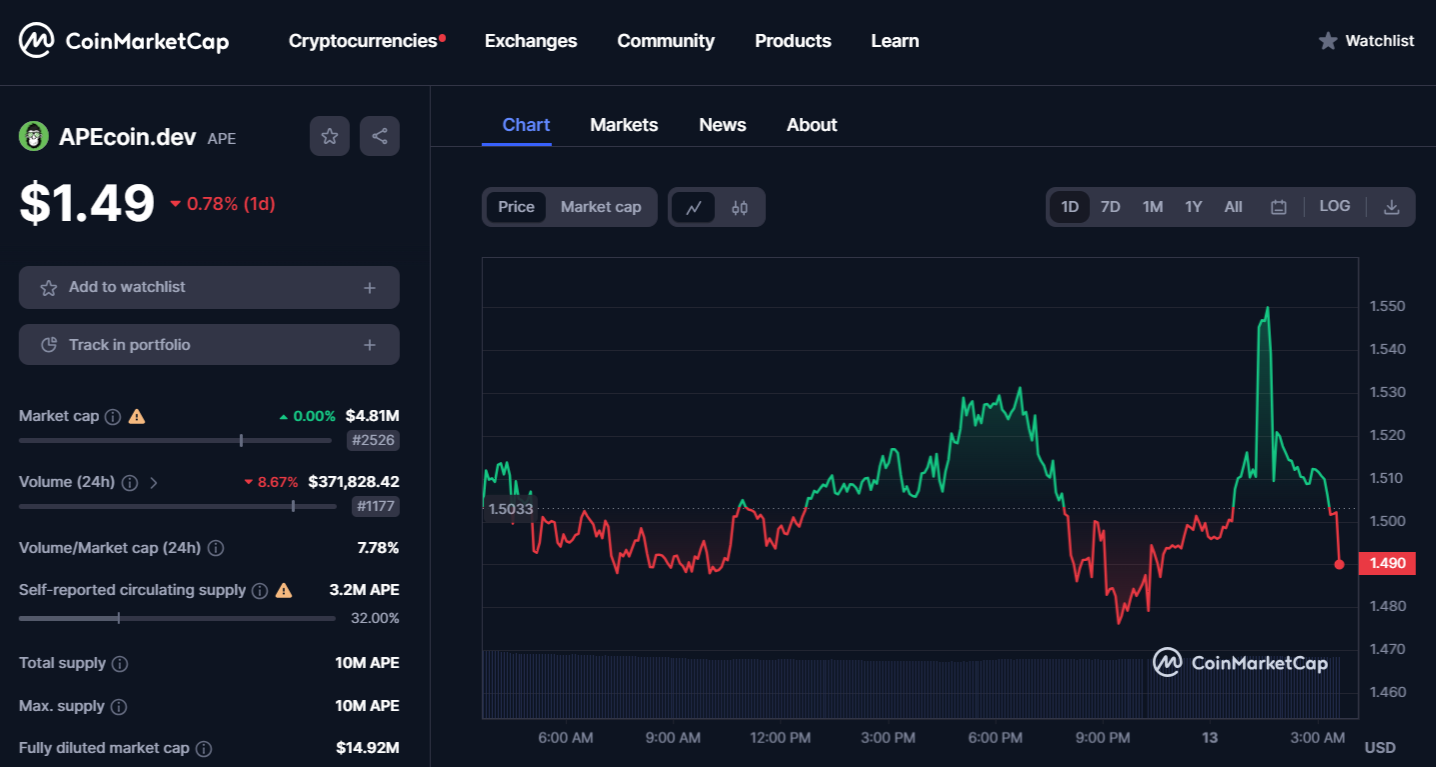Click Max. supply info icon
1436x767 pixels.
click(119, 707)
